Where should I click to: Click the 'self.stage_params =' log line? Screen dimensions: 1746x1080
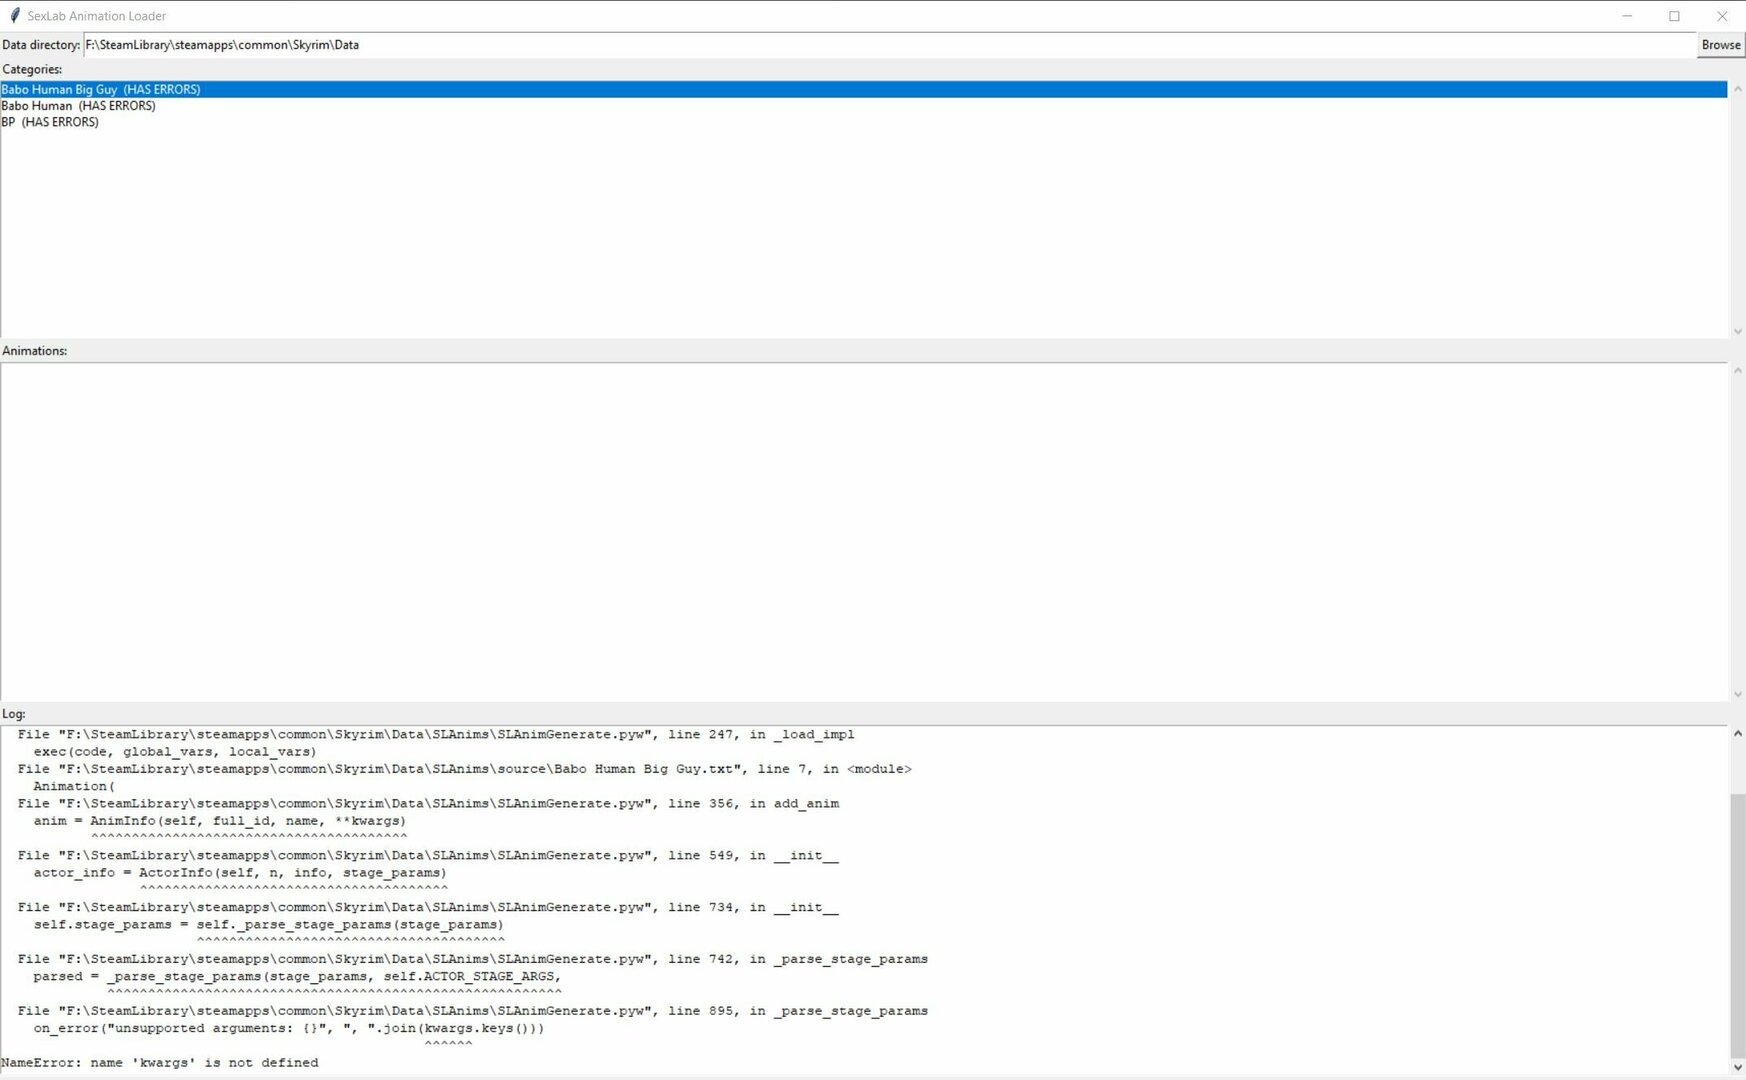pyautogui.click(x=268, y=925)
